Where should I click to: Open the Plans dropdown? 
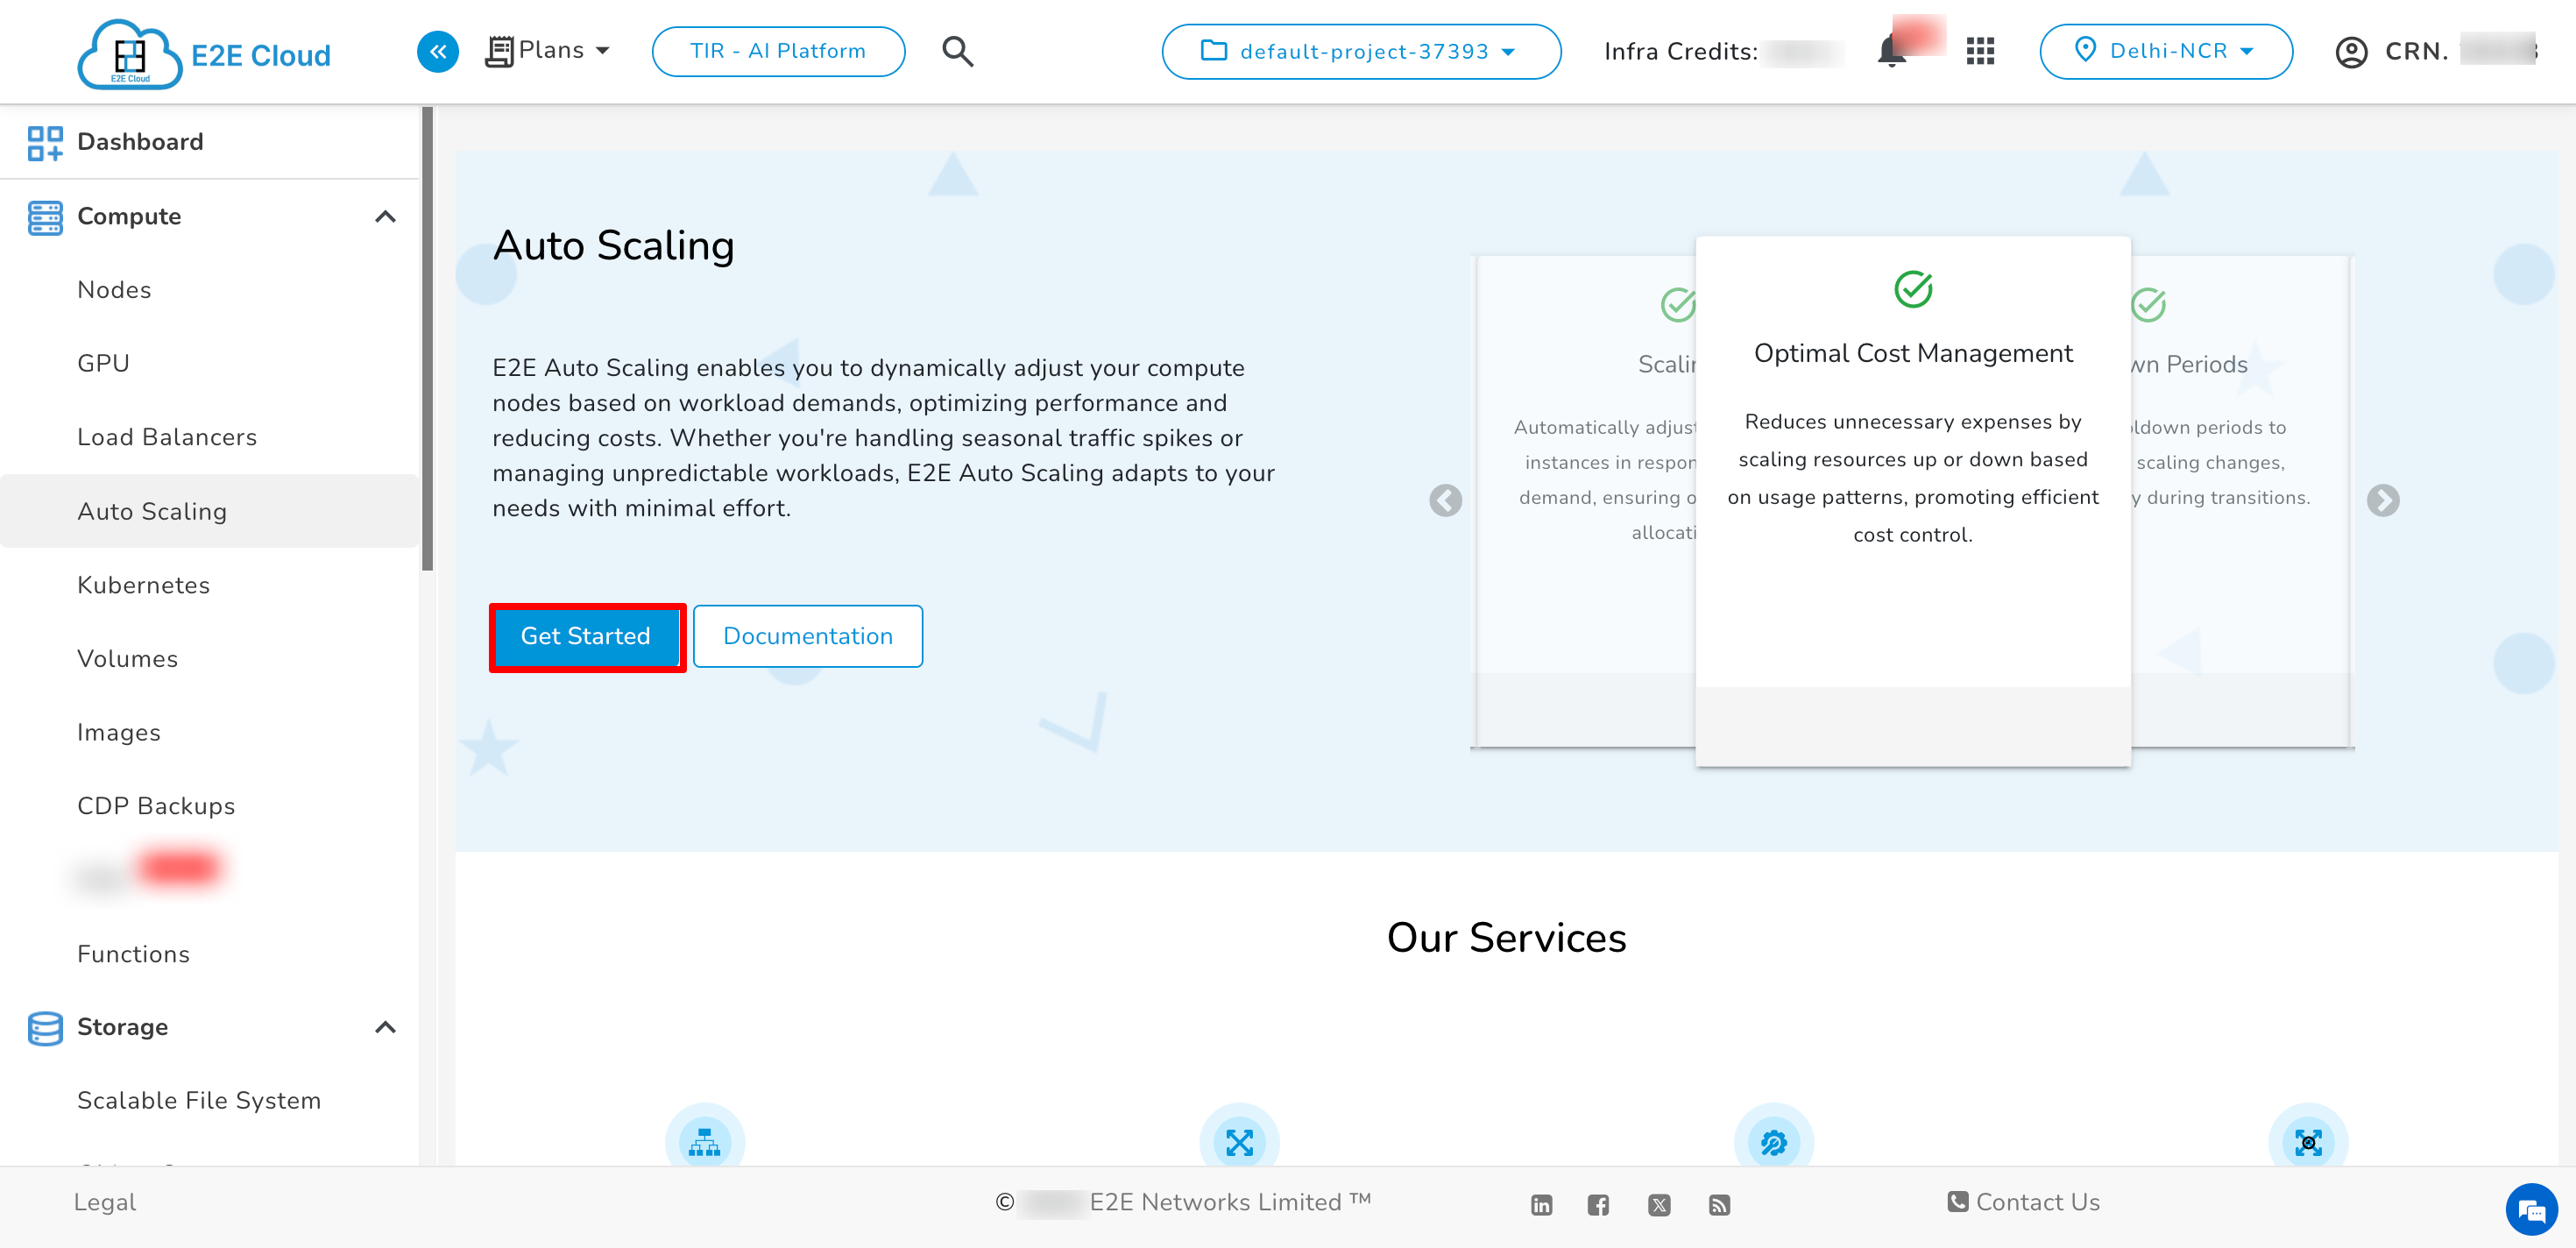(547, 50)
